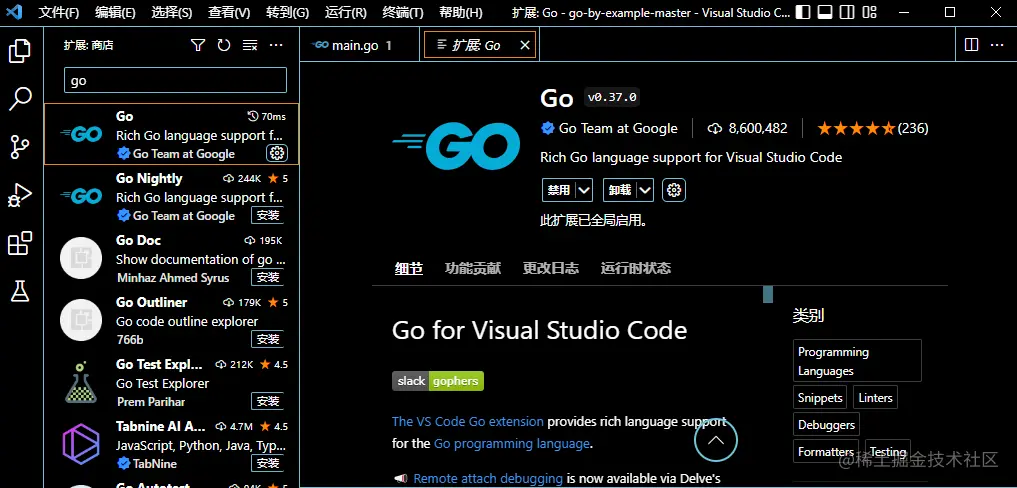Image resolution: width=1017 pixels, height=488 pixels.
Task: Switch to the main.go editor tab
Action: coord(360,45)
